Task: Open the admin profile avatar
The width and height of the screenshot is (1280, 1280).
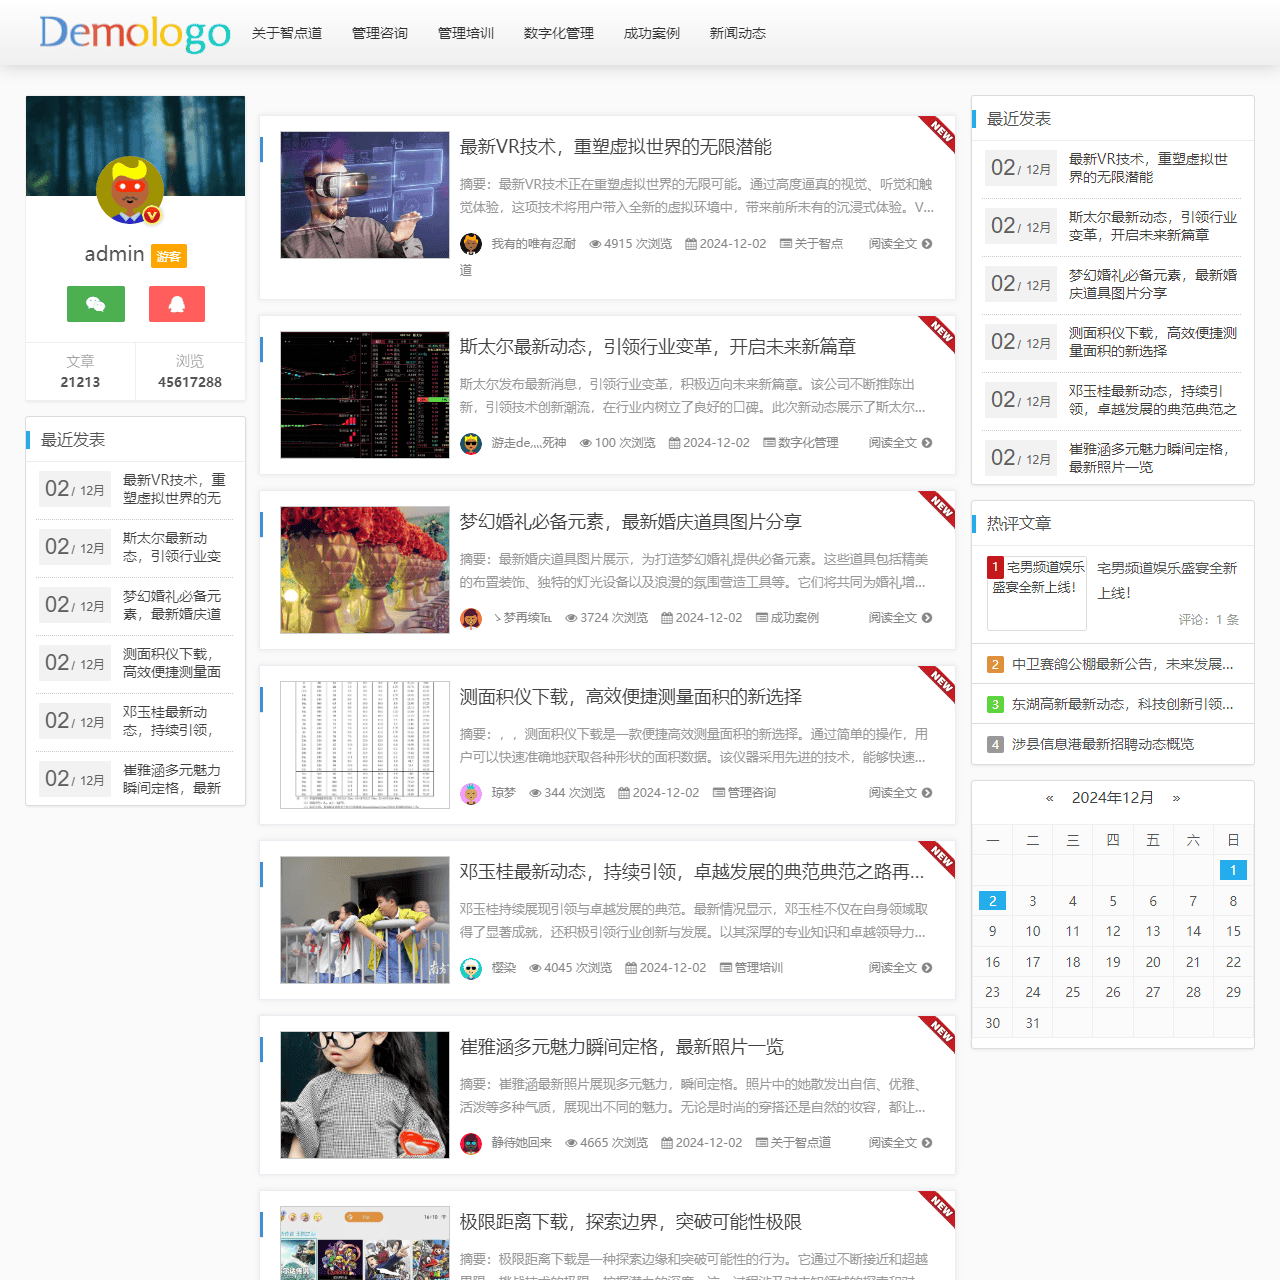Action: click(130, 190)
